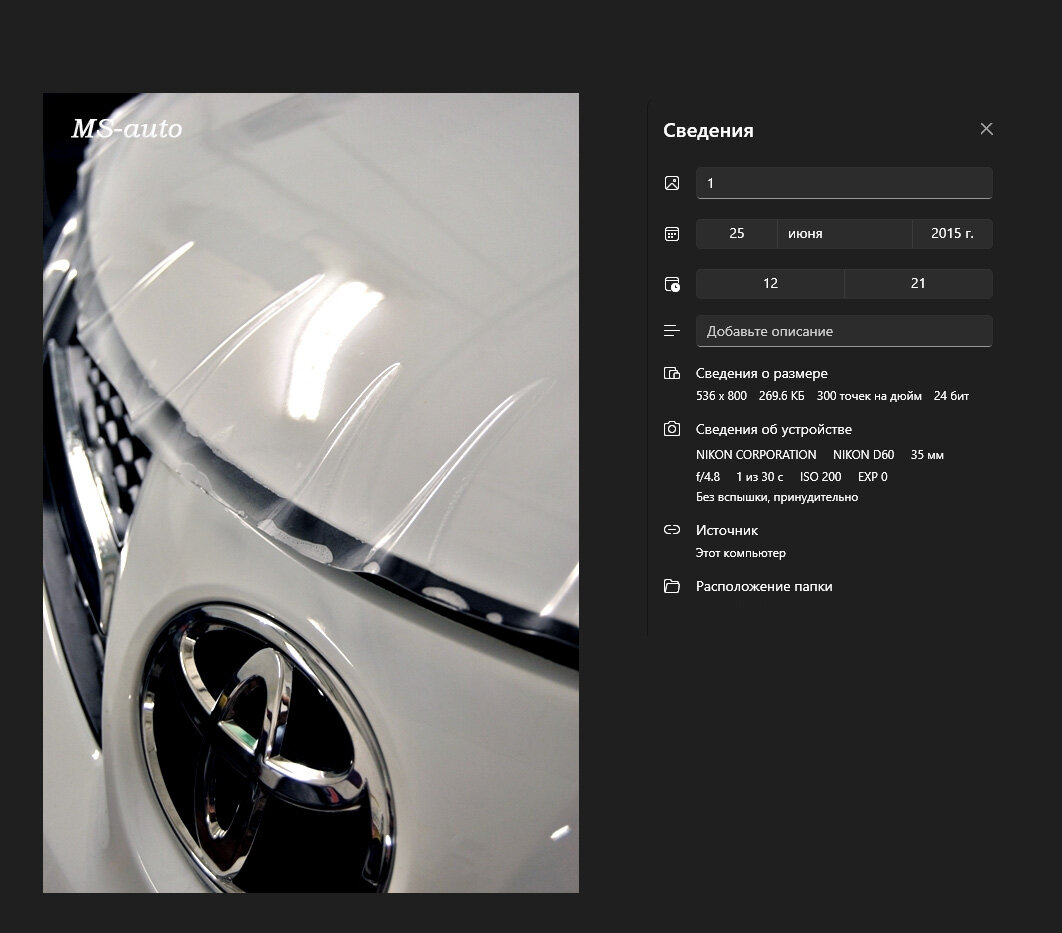Click the Этот компьютер source text
Screen dimensions: 1062x933
click(x=740, y=552)
